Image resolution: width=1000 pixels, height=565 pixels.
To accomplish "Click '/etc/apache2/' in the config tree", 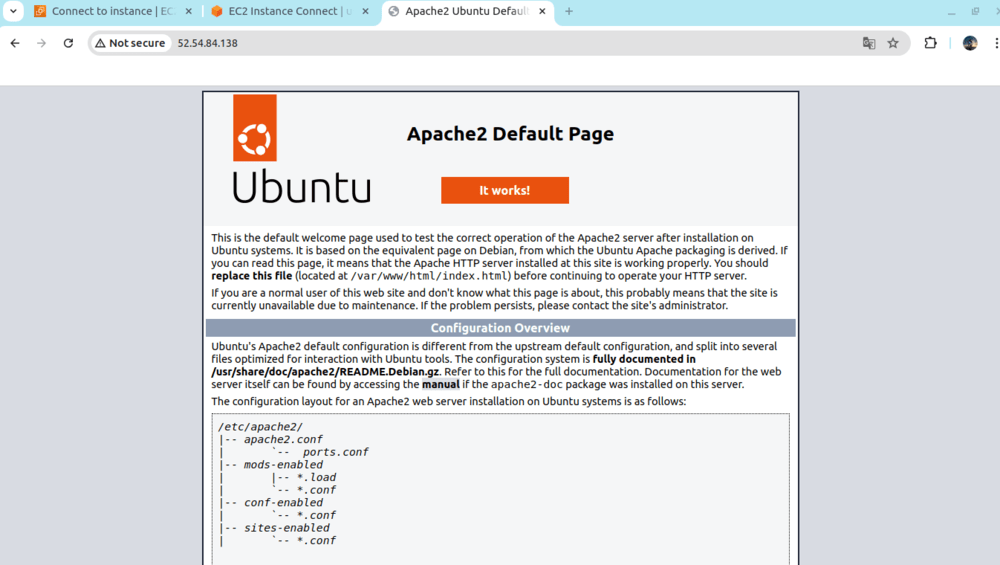I will pyautogui.click(x=260, y=427).
